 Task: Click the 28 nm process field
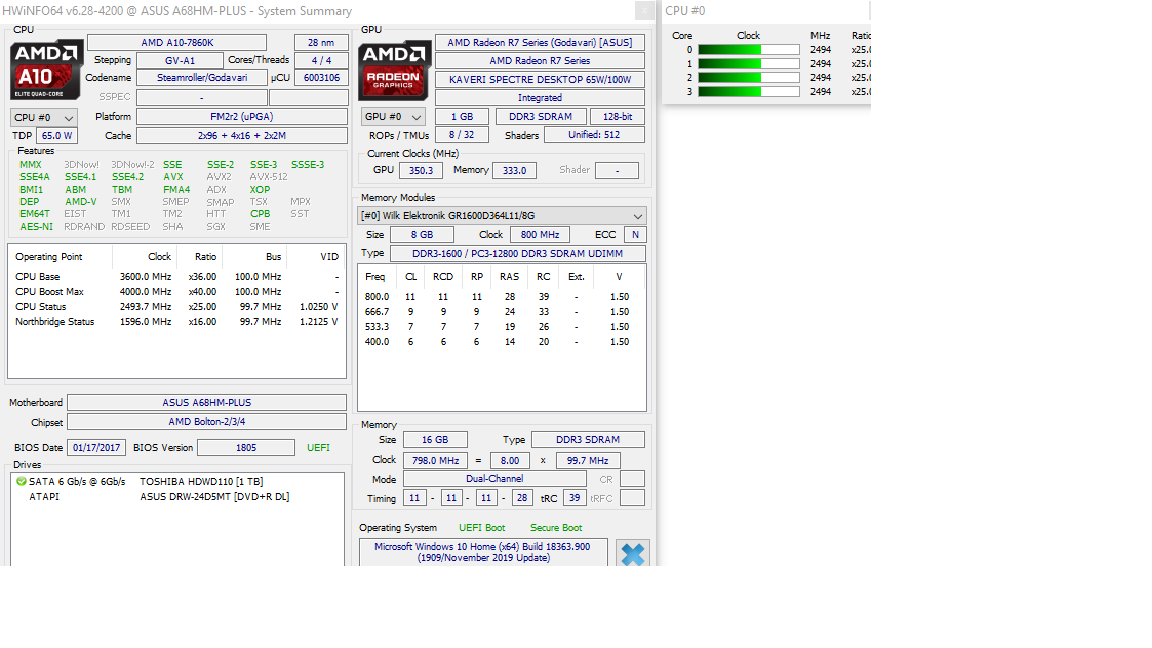[321, 43]
